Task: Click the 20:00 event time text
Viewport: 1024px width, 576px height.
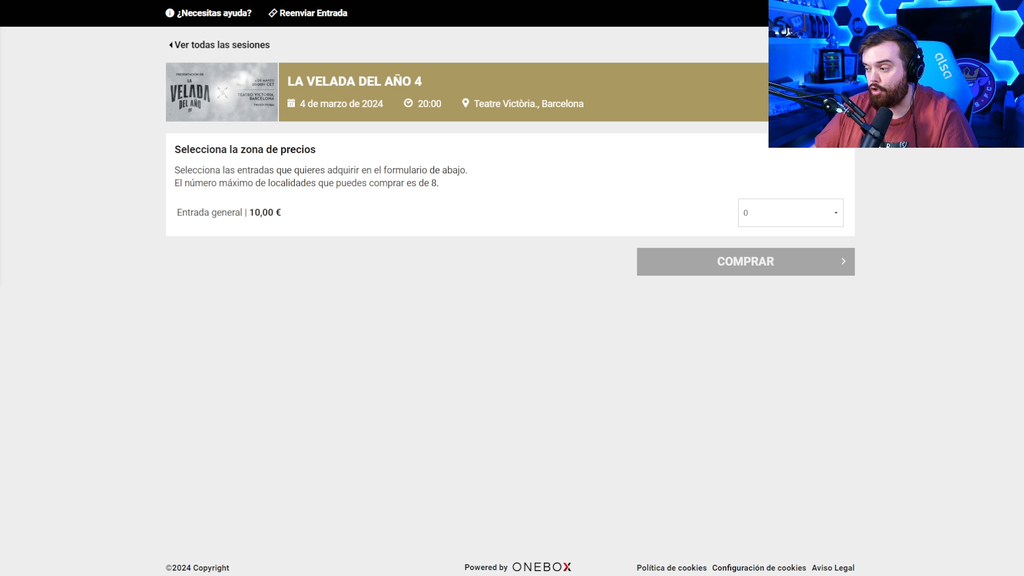Action: tap(429, 104)
